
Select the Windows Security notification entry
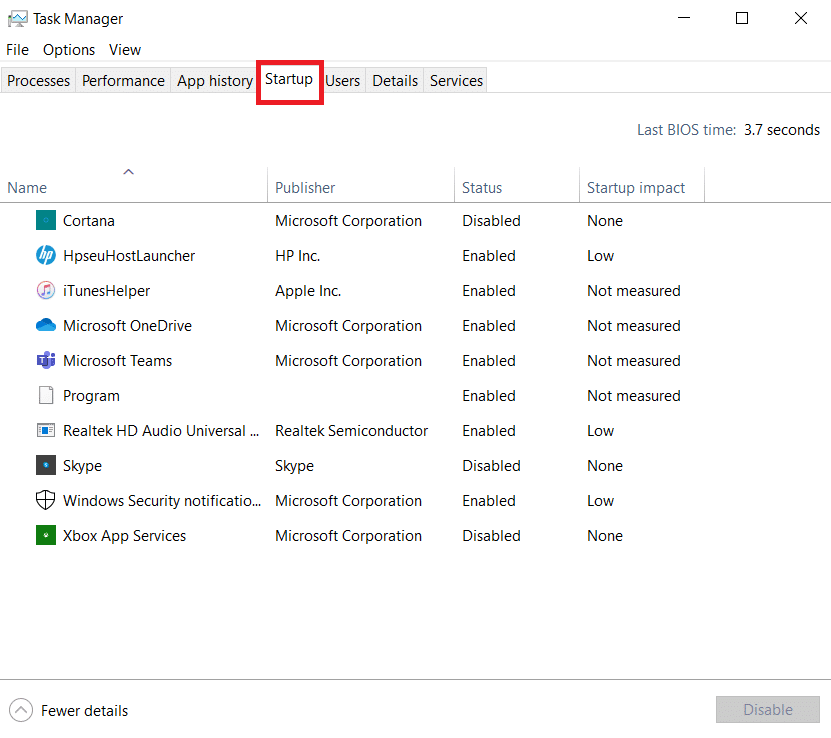coord(162,500)
